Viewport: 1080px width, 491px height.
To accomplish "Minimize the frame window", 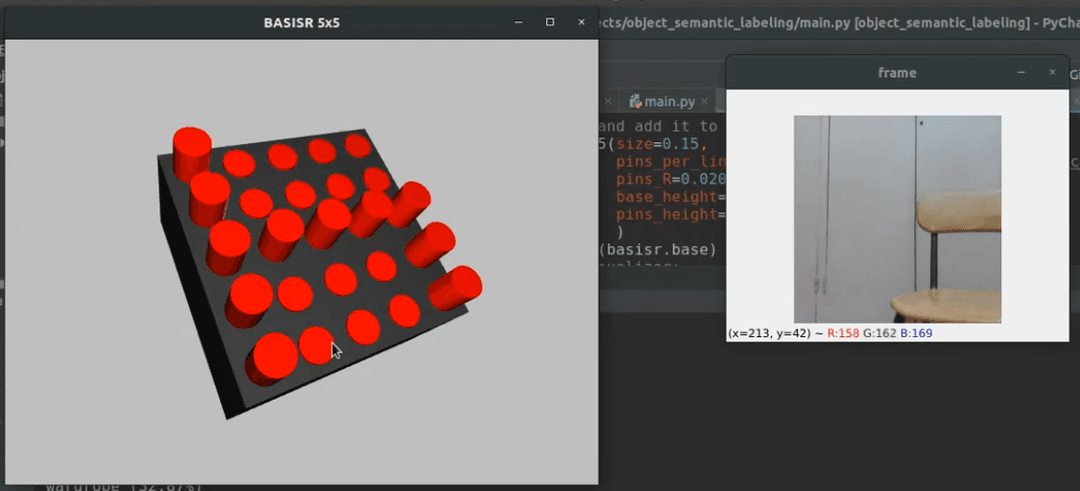I will (1020, 72).
